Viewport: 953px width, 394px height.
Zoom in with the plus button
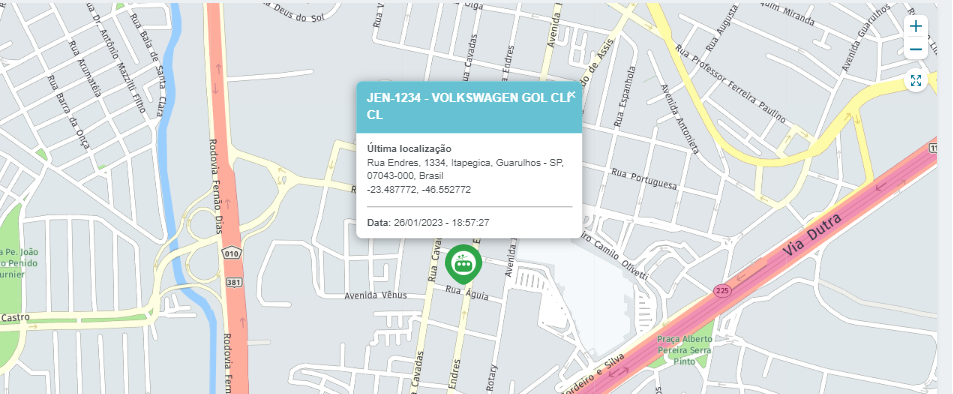pyautogui.click(x=916, y=27)
